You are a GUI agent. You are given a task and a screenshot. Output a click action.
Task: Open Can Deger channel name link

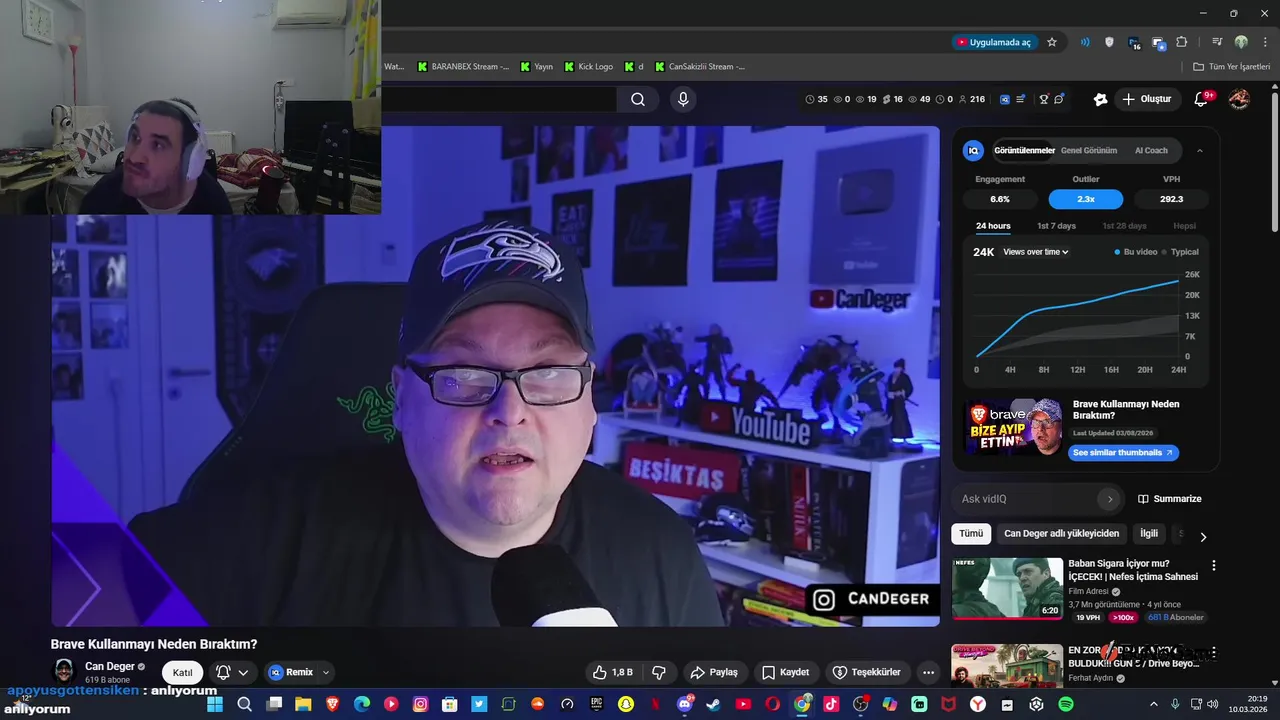(110, 666)
